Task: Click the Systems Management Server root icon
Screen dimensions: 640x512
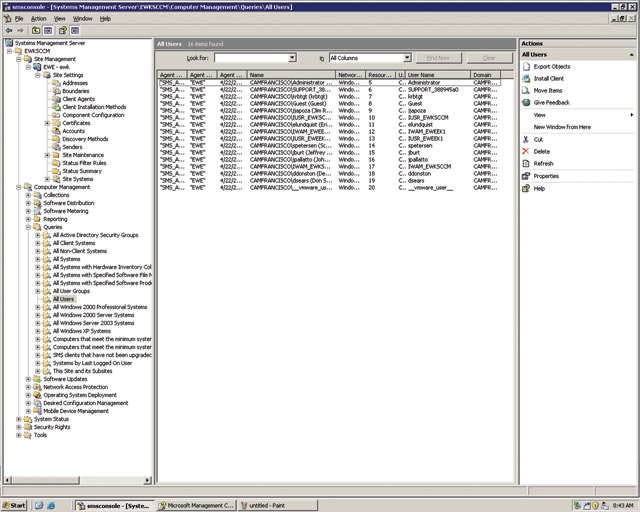Action: tap(9, 43)
